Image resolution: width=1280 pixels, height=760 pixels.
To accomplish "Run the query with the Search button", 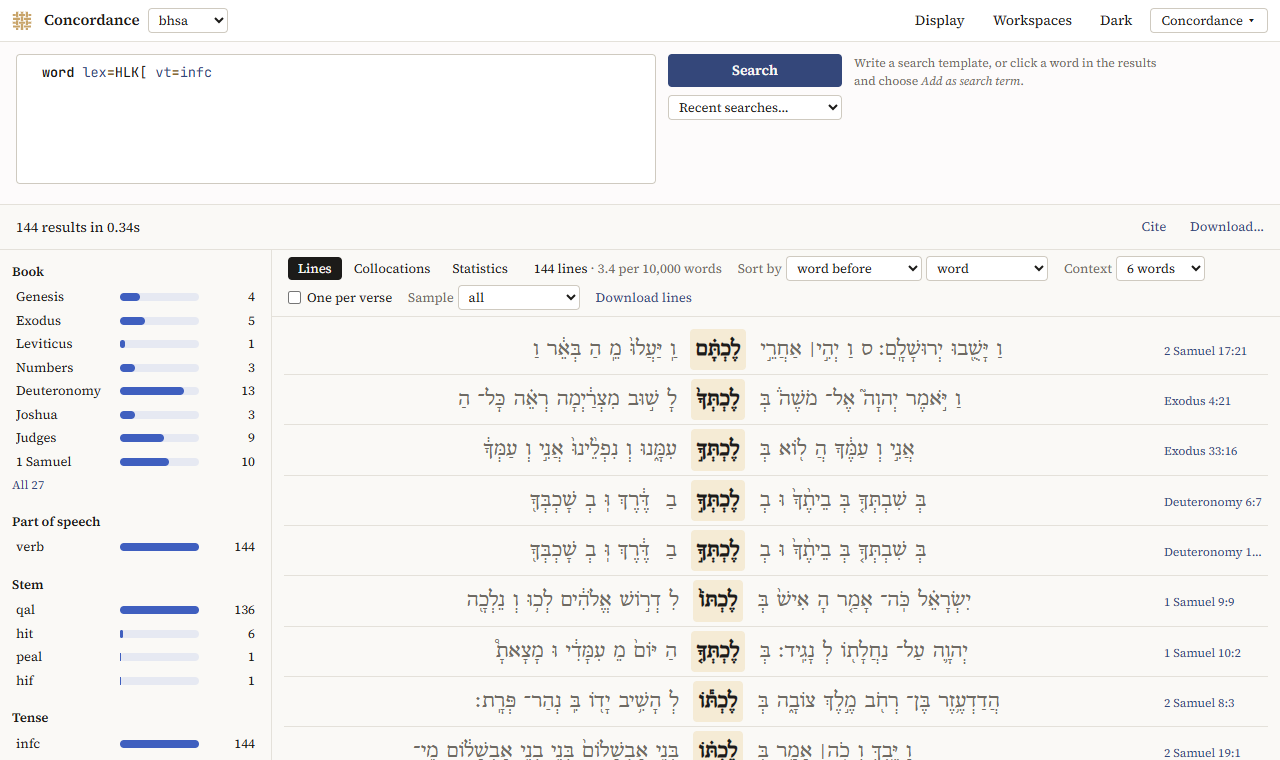I will [x=755, y=70].
